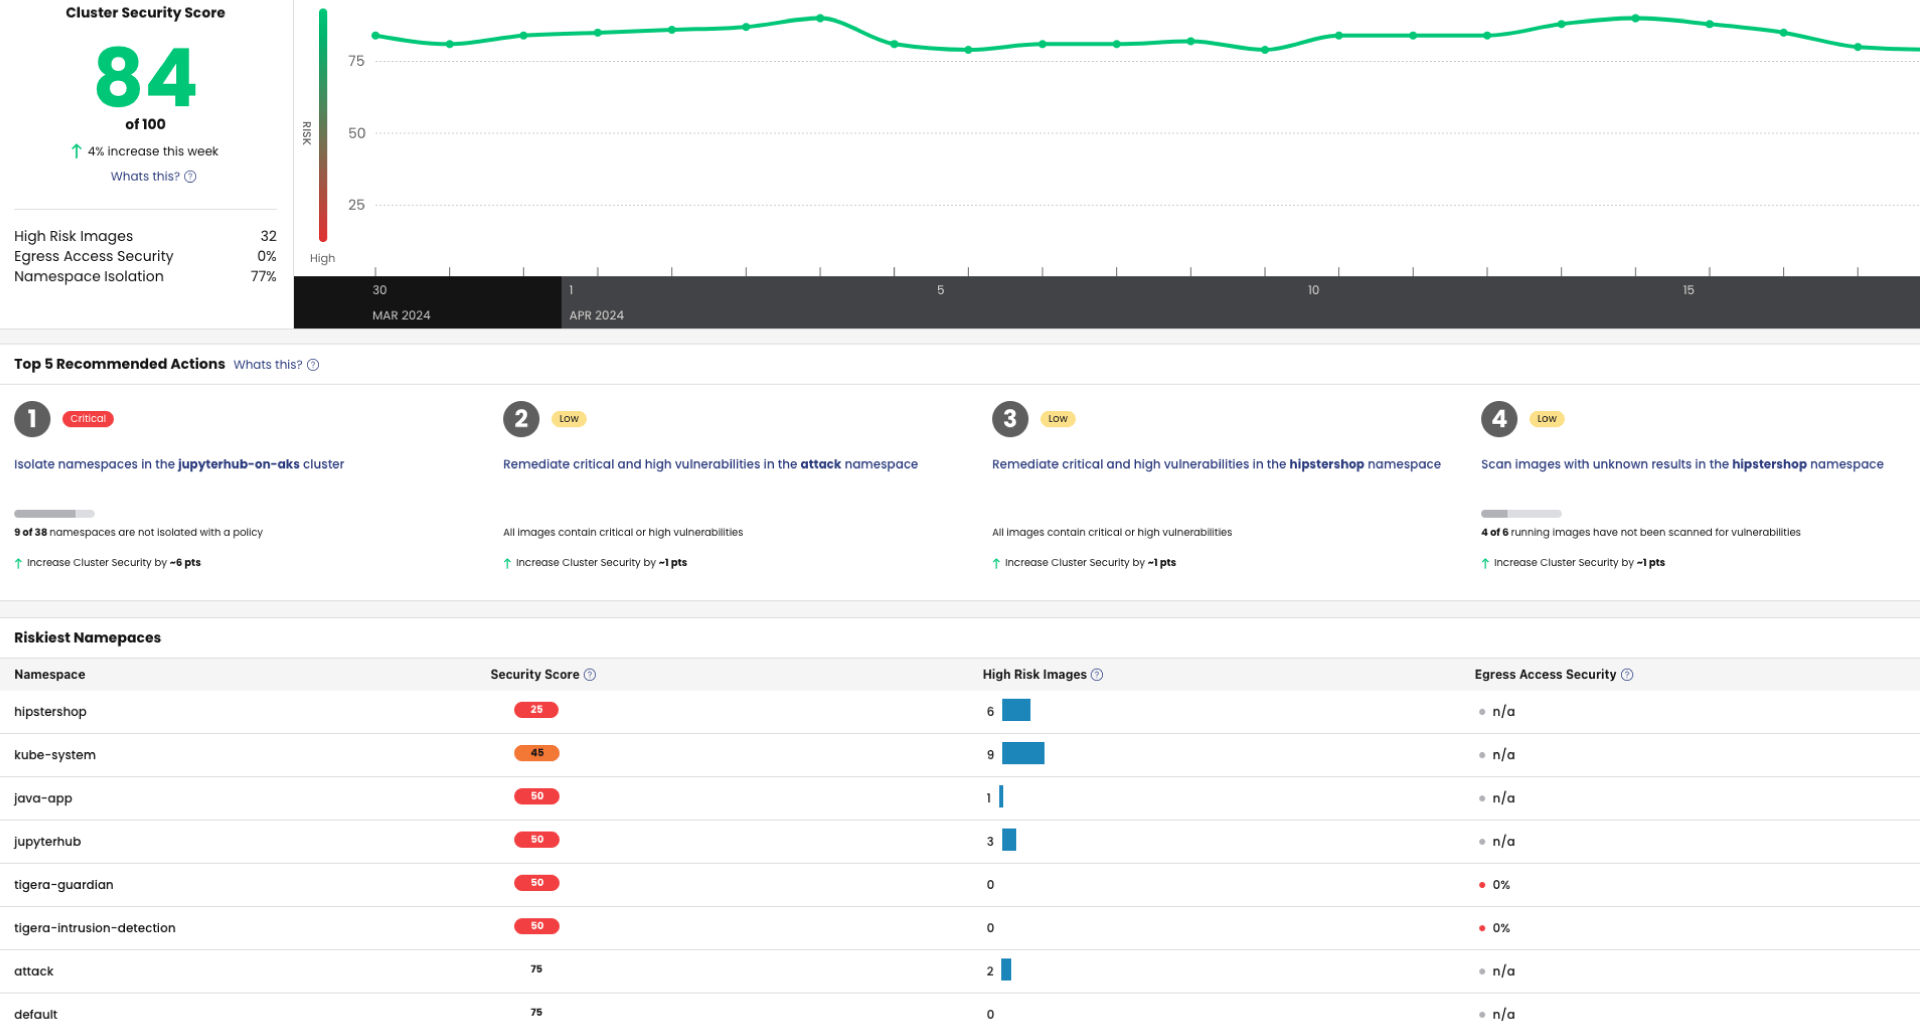This screenshot has height=1029, width=1920.
Task: Click help icon next to Top 5 Recommended Actions
Action: point(312,364)
